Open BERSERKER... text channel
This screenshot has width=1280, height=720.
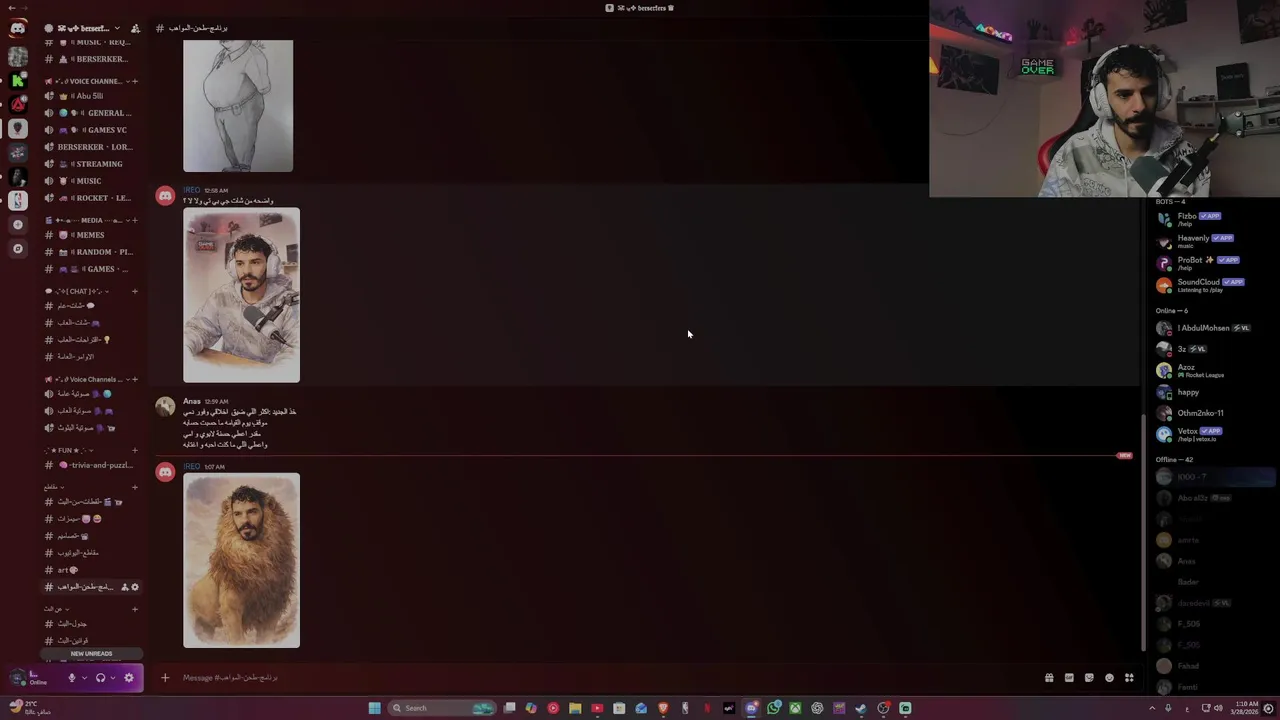pos(92,59)
